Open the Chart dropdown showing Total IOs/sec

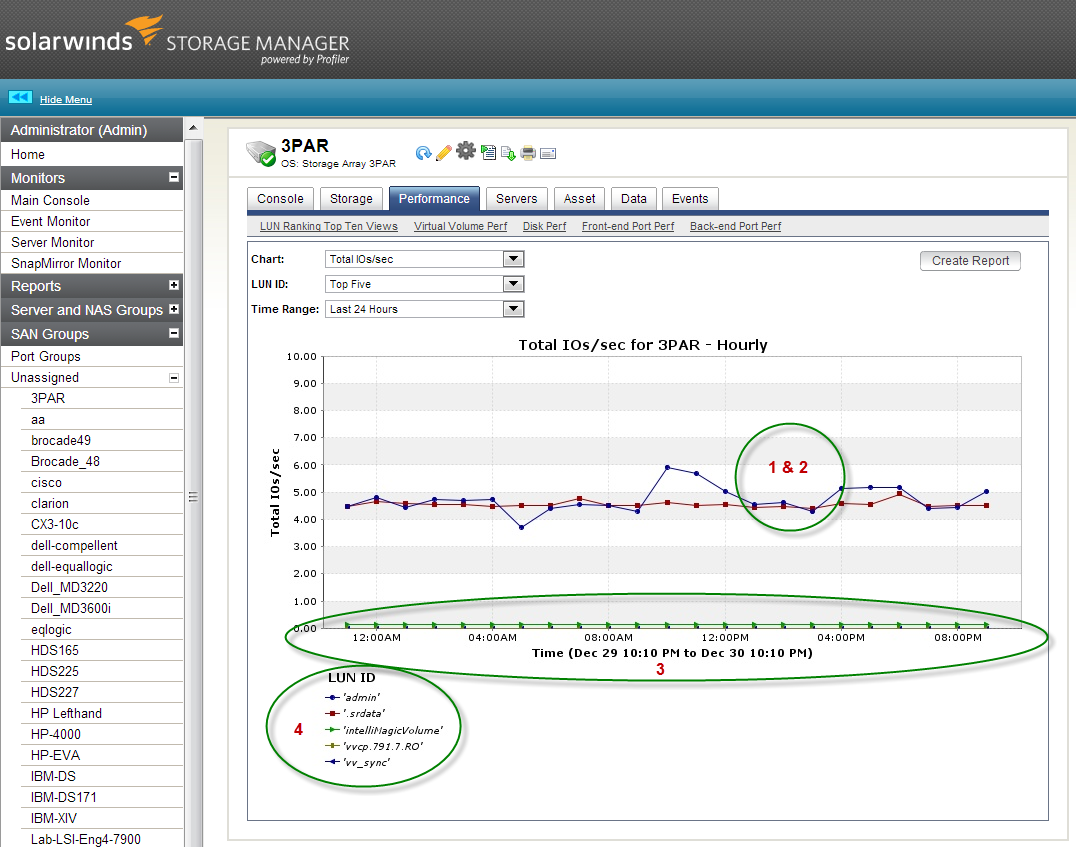click(x=424, y=259)
